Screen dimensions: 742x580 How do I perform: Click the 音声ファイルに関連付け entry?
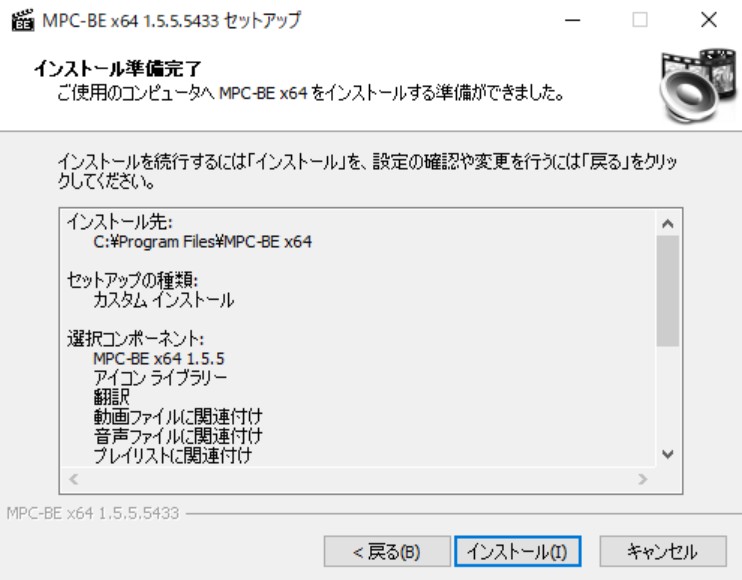pyautogui.click(x=178, y=436)
